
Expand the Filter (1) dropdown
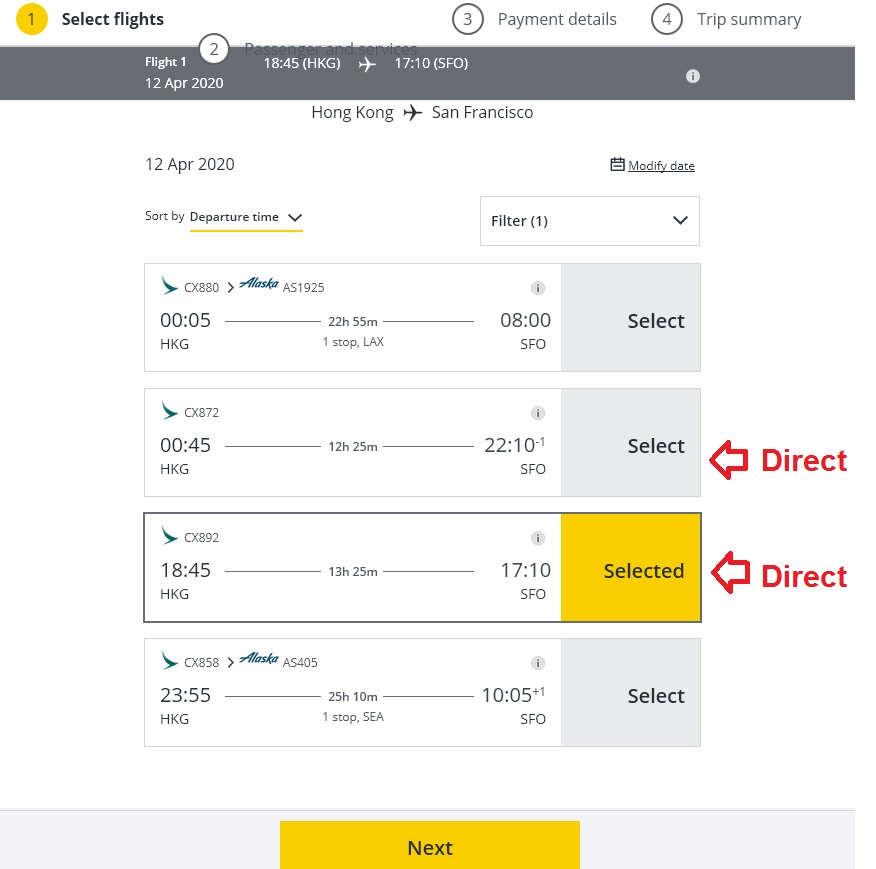click(x=589, y=221)
